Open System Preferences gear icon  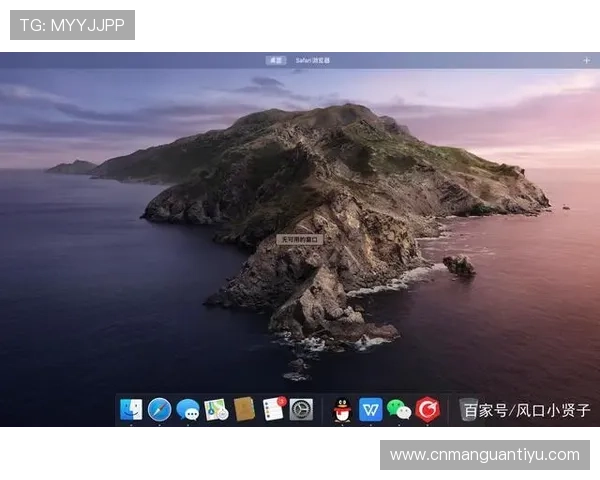(x=301, y=409)
